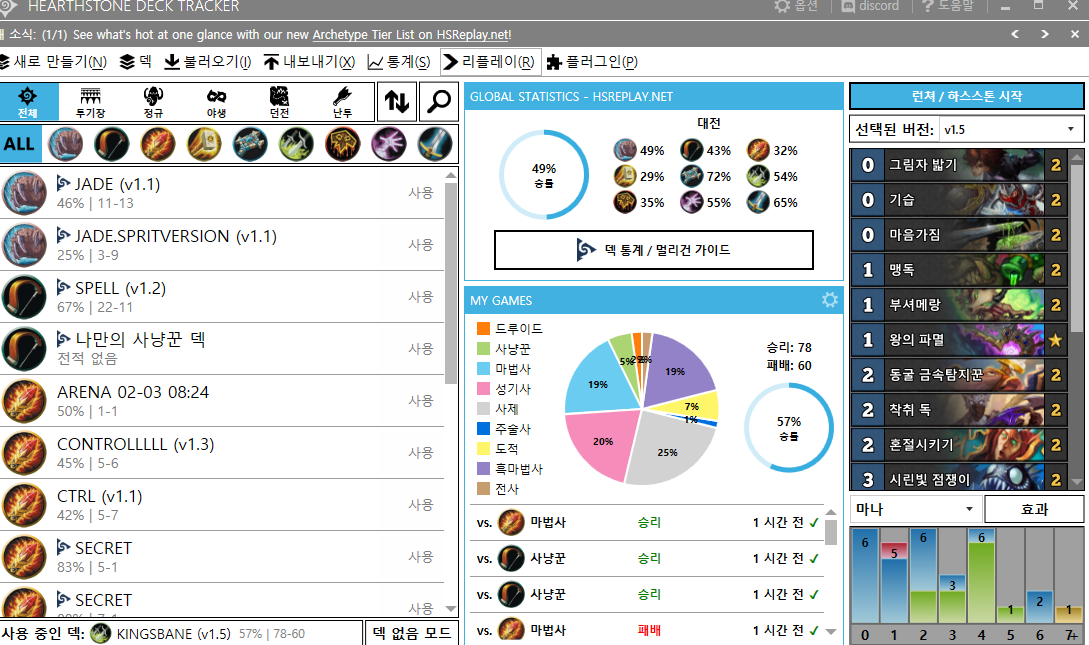The width and height of the screenshot is (1089, 645).
Task: Show next news item arrow
Action: pos(1045,34)
